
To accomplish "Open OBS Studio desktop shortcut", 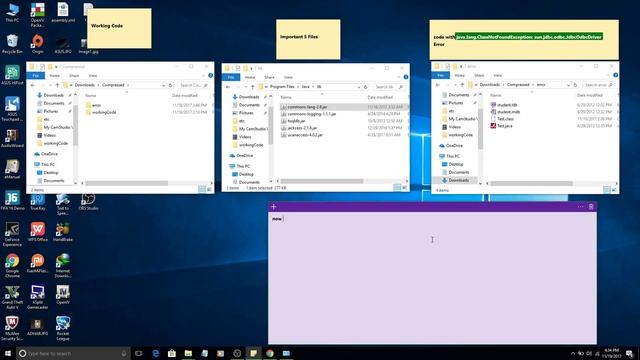I will coord(88,201).
